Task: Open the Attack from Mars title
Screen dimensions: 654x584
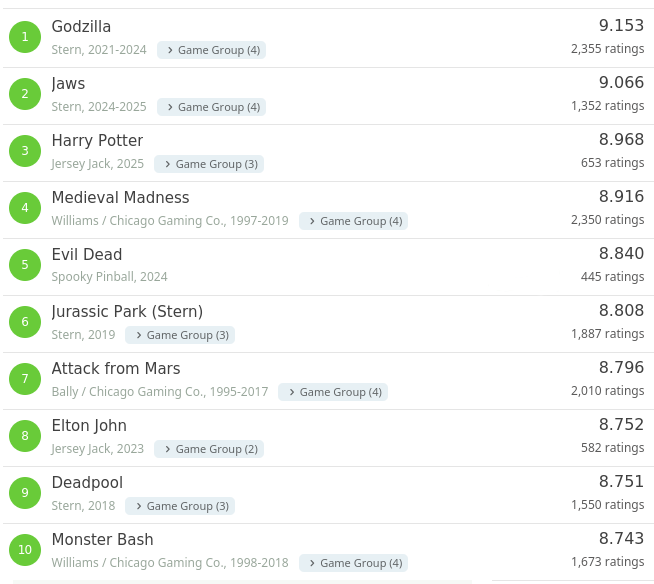Action: click(x=116, y=369)
